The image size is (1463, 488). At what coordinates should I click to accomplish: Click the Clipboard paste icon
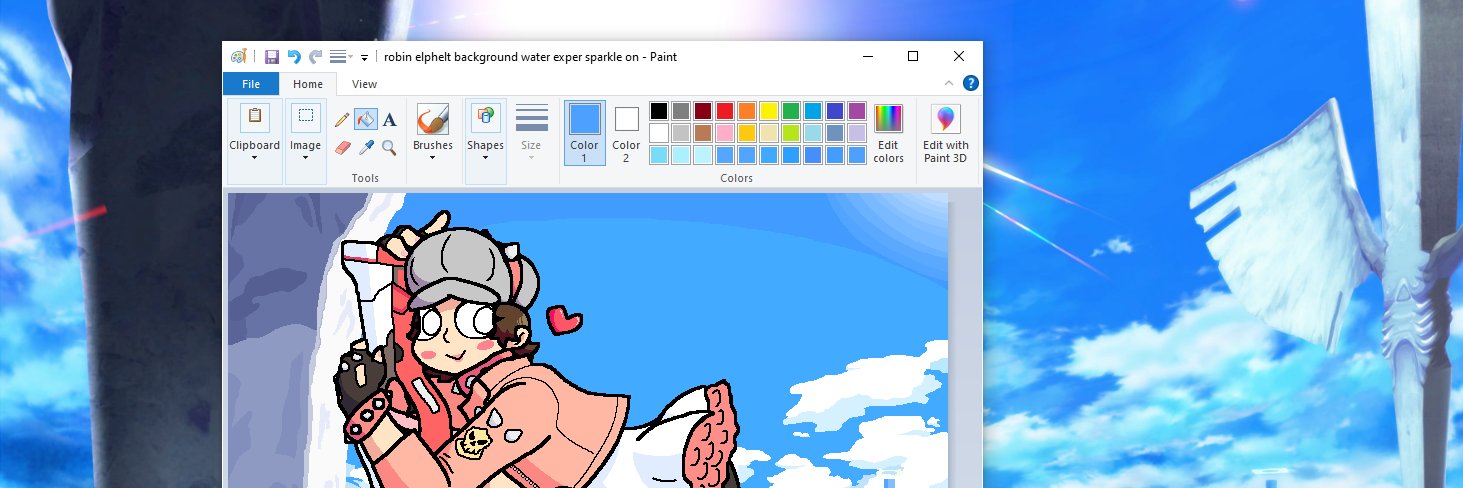pos(255,117)
